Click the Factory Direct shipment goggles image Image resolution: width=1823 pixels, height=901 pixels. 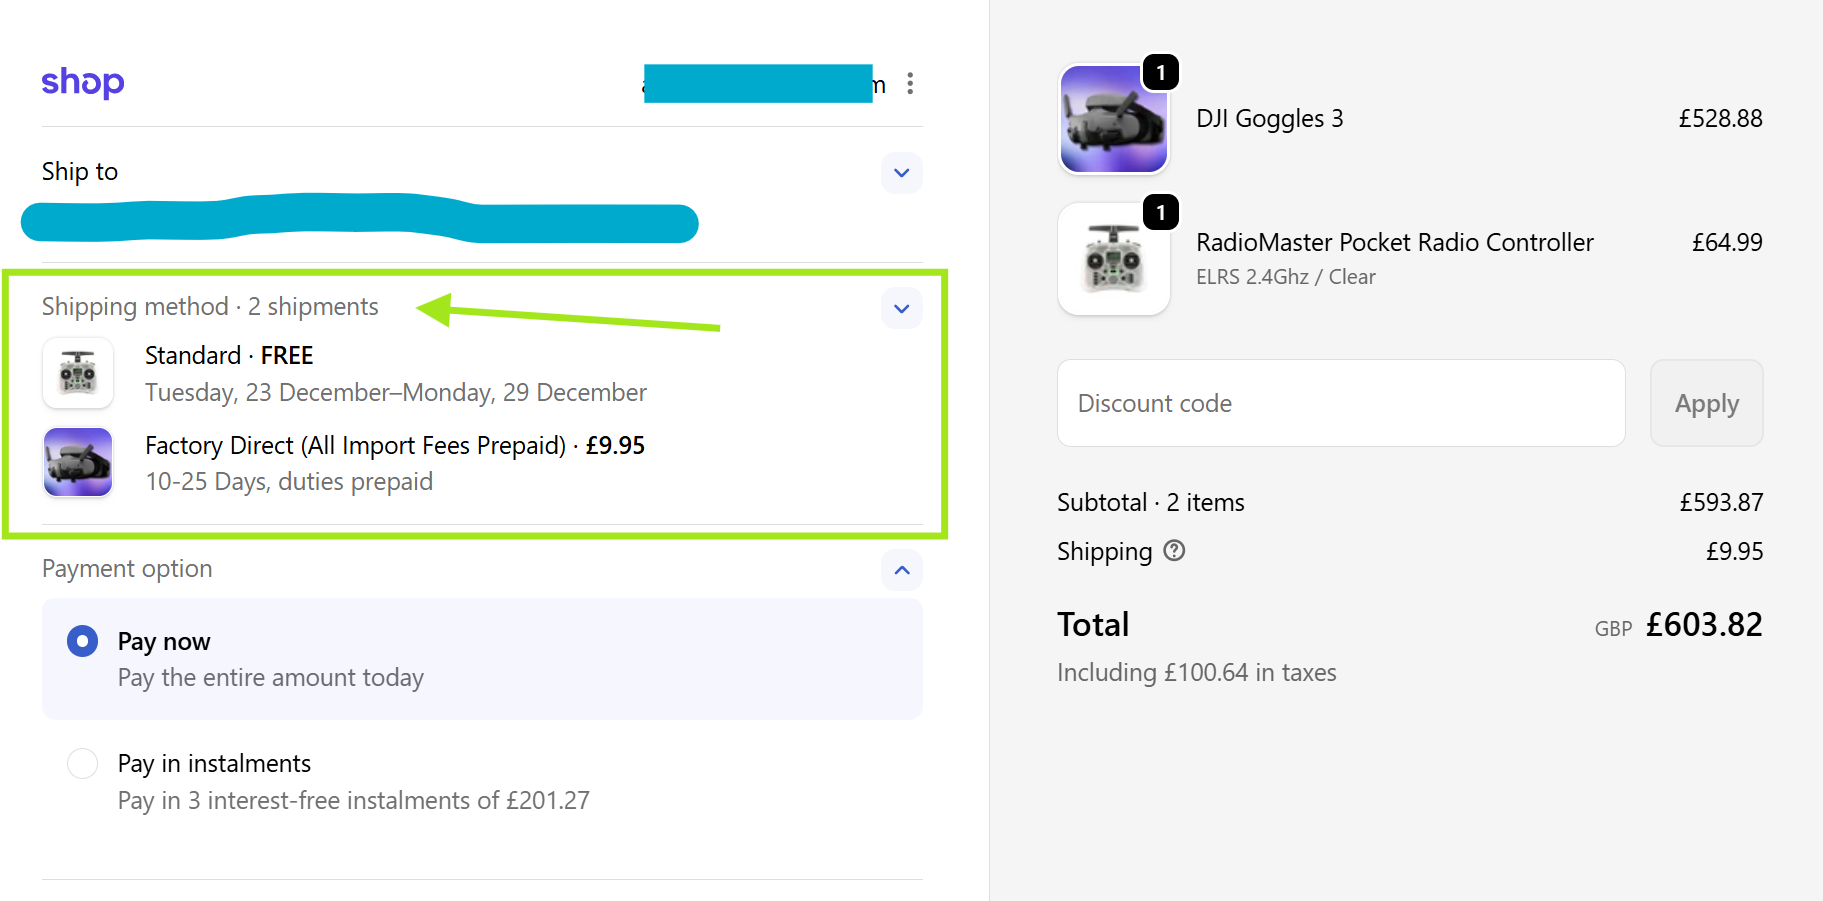pyautogui.click(x=78, y=462)
